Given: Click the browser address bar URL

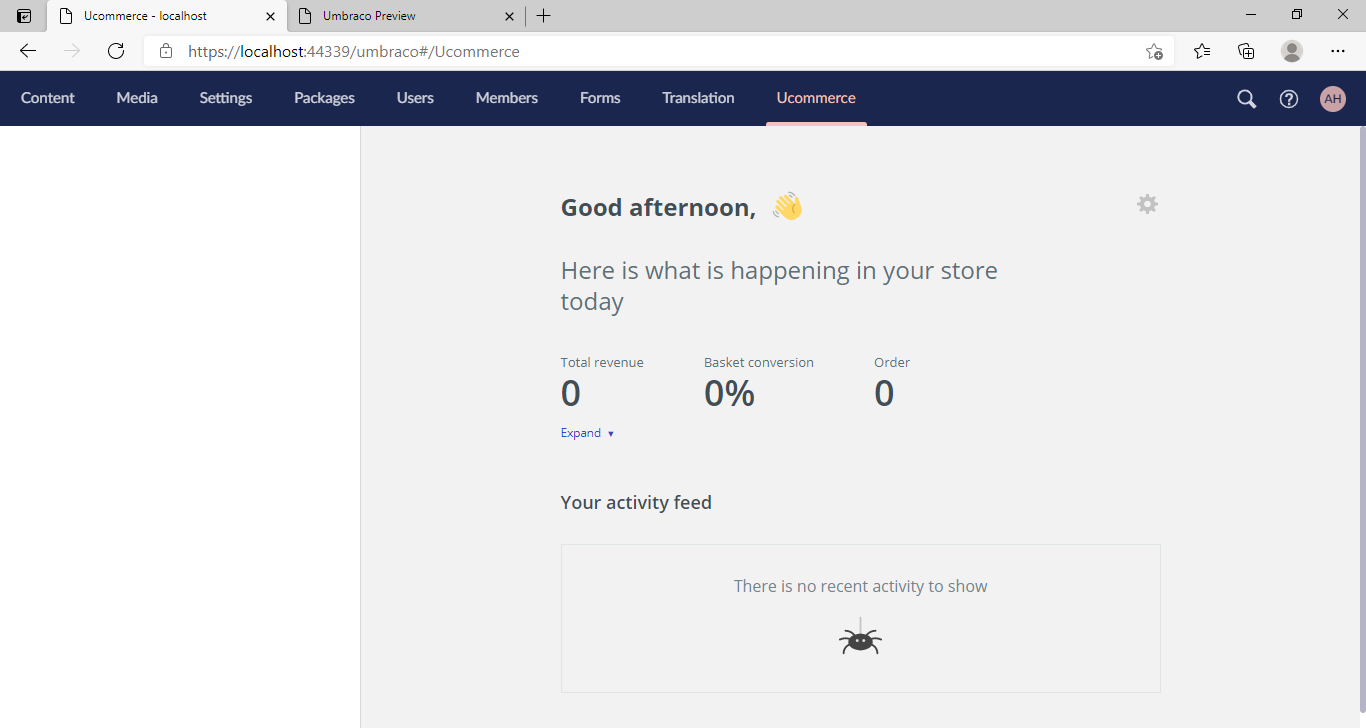Looking at the screenshot, I should (354, 51).
